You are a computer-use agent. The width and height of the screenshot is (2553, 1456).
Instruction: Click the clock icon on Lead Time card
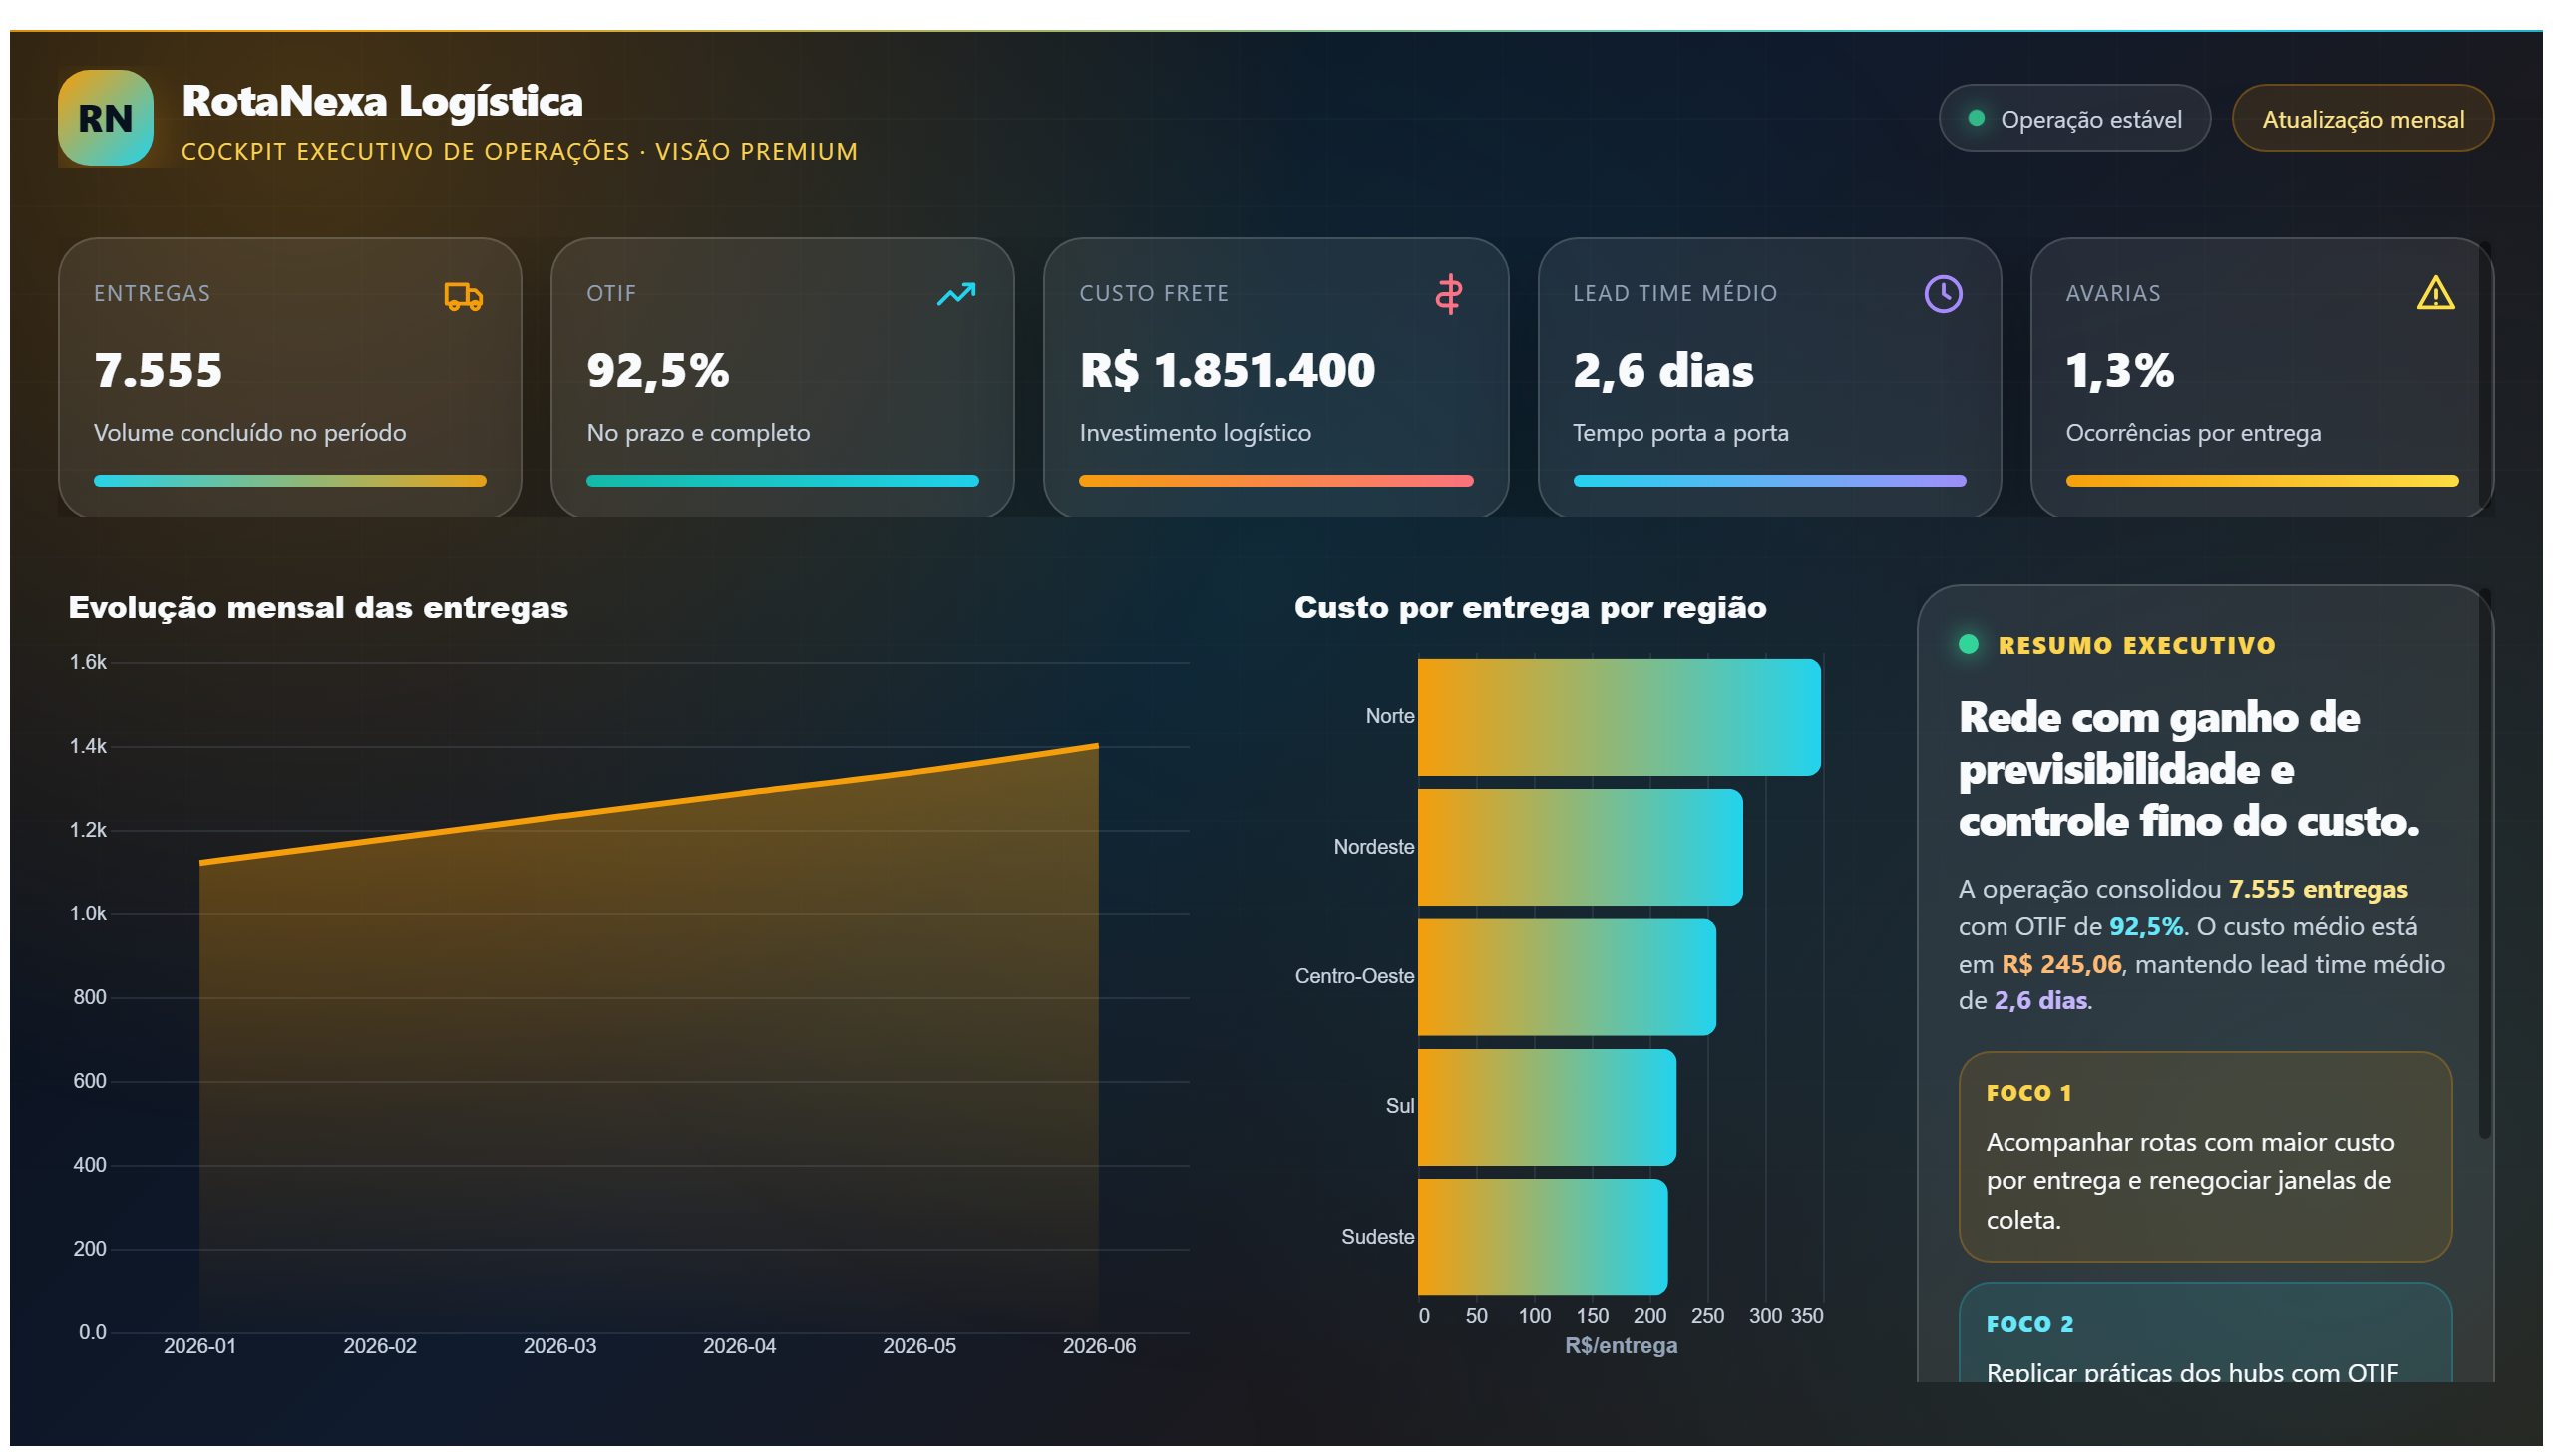(x=1943, y=294)
